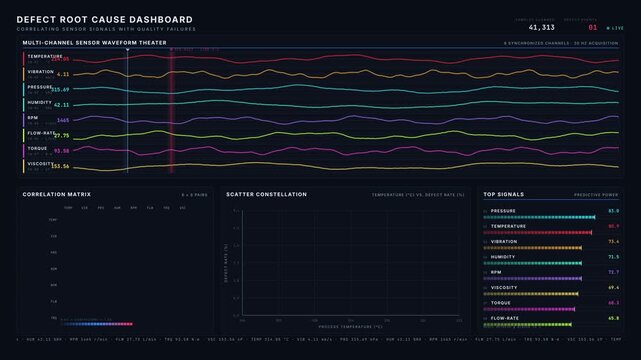The image size is (641, 360).
Task: Click the Humidity score 71.5
Action: click(x=614, y=257)
